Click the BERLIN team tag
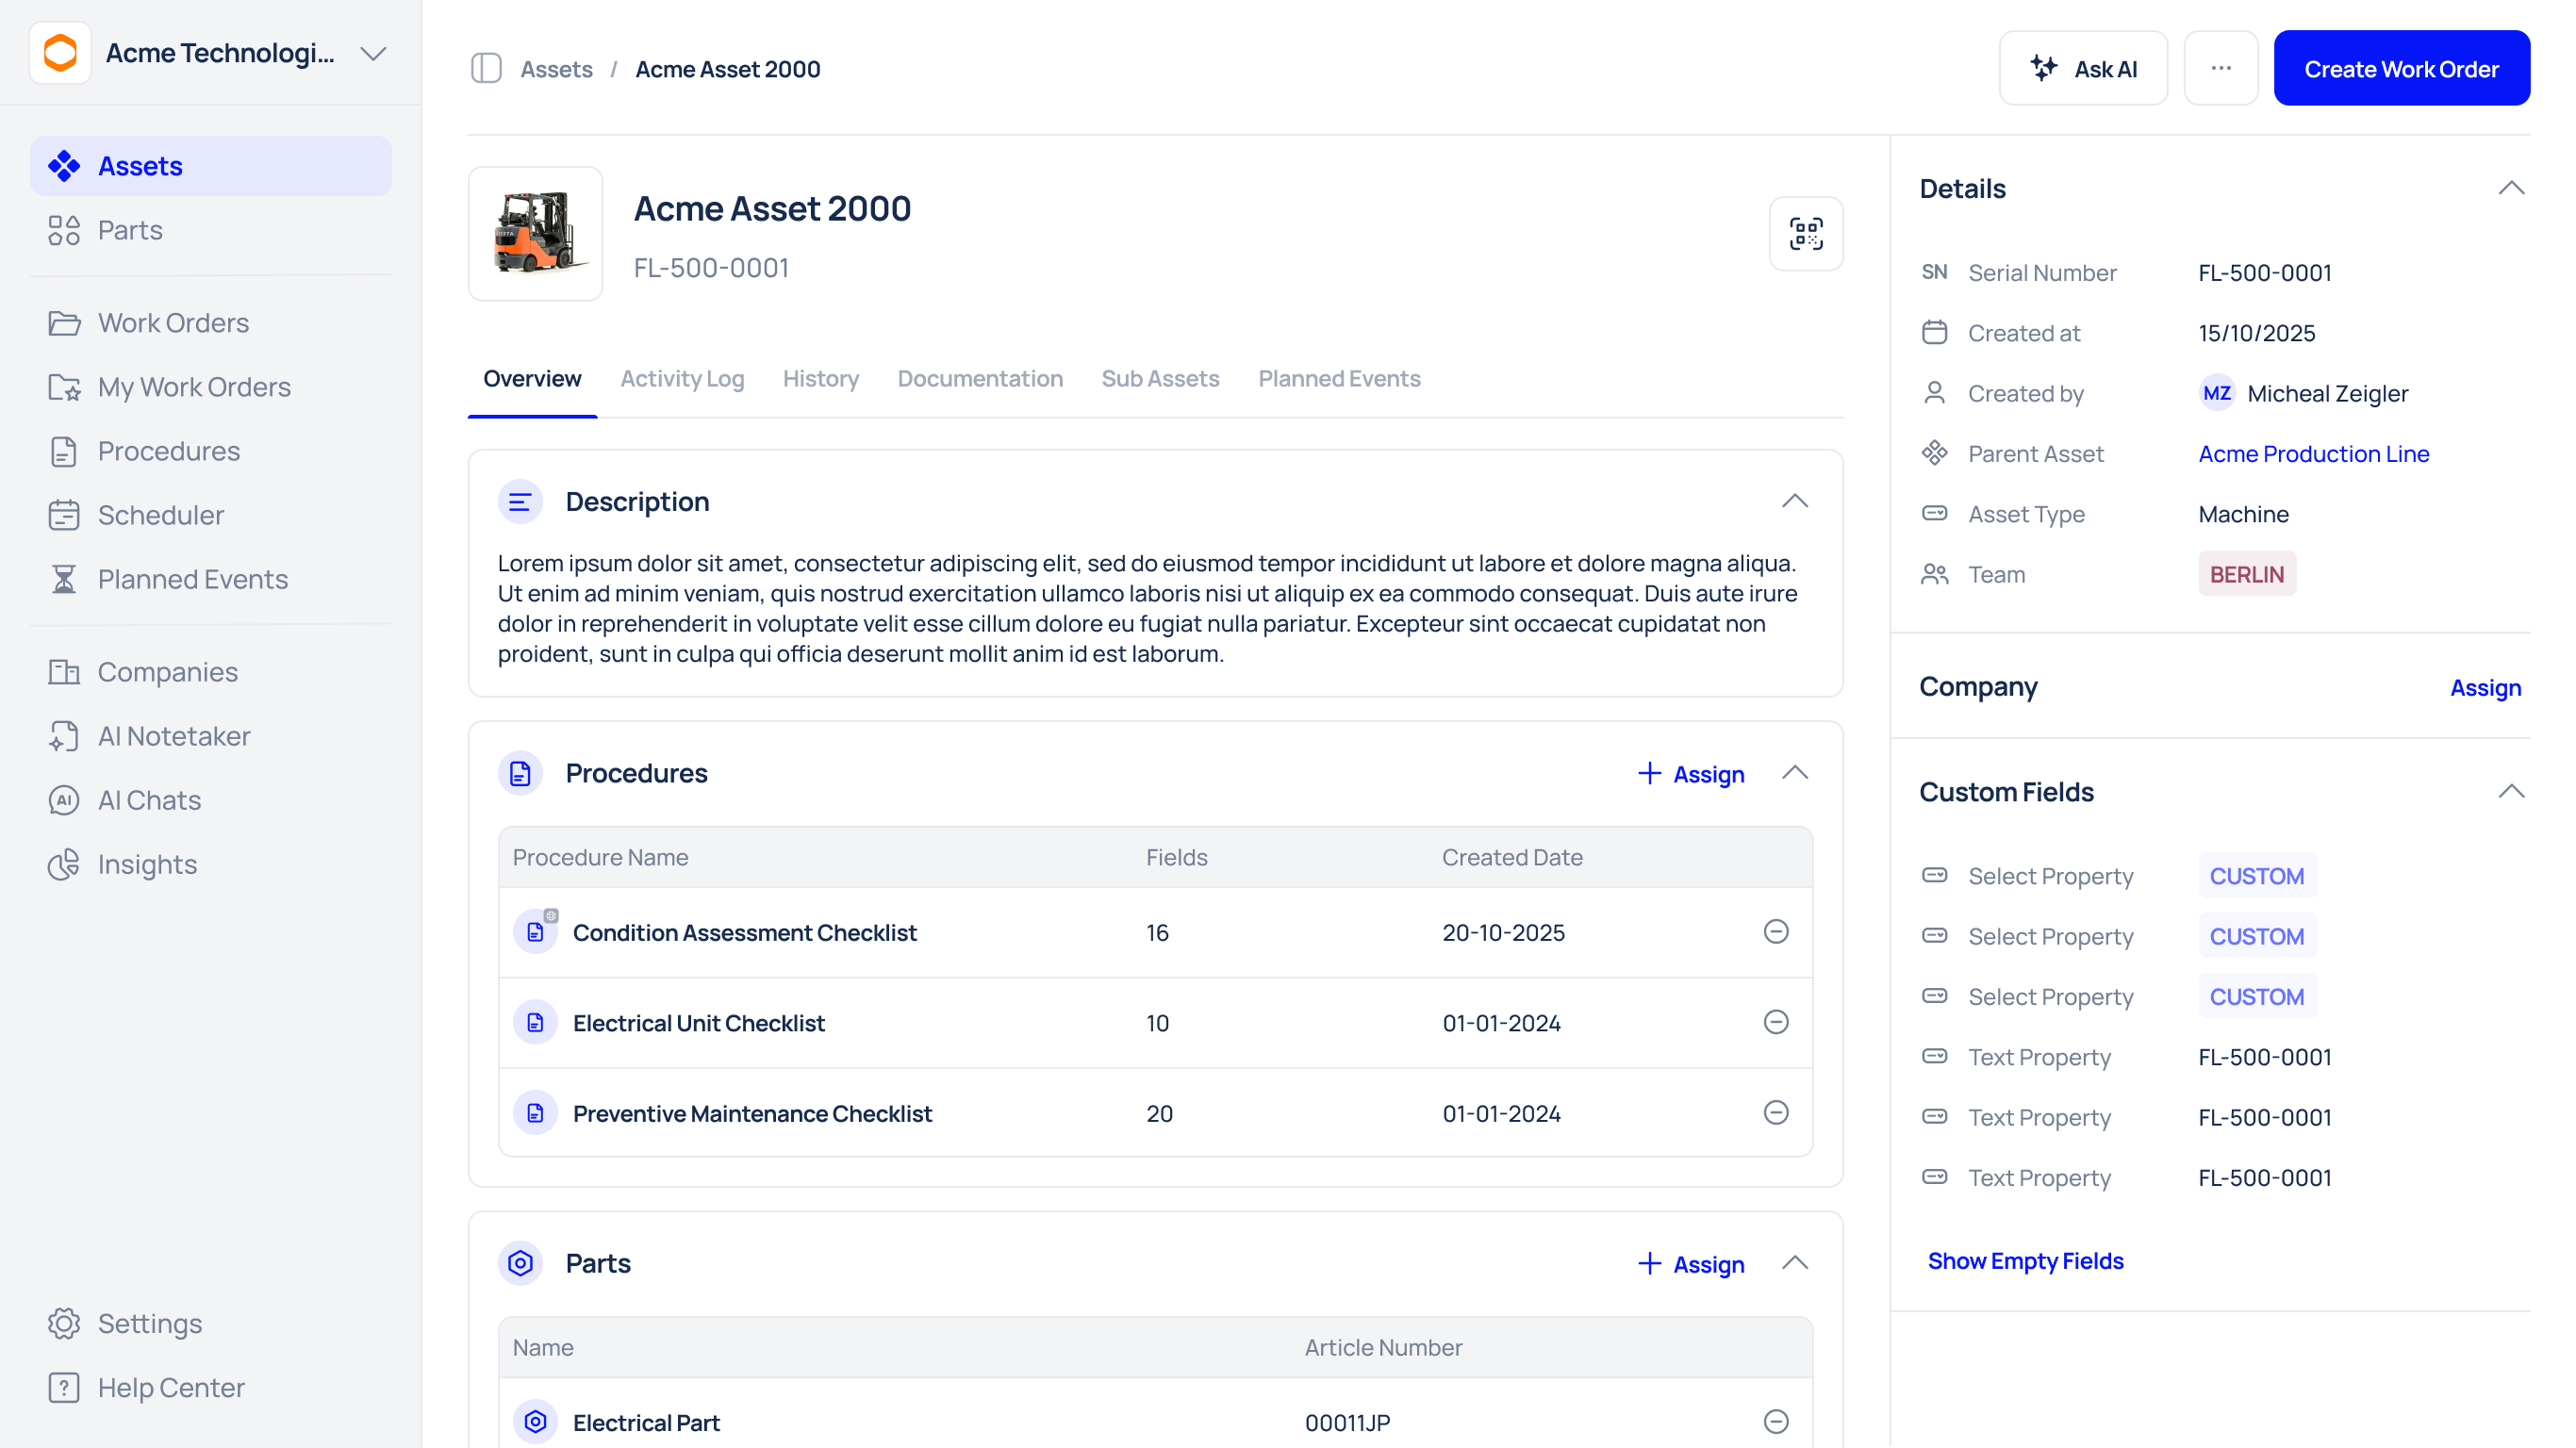 click(2246, 575)
